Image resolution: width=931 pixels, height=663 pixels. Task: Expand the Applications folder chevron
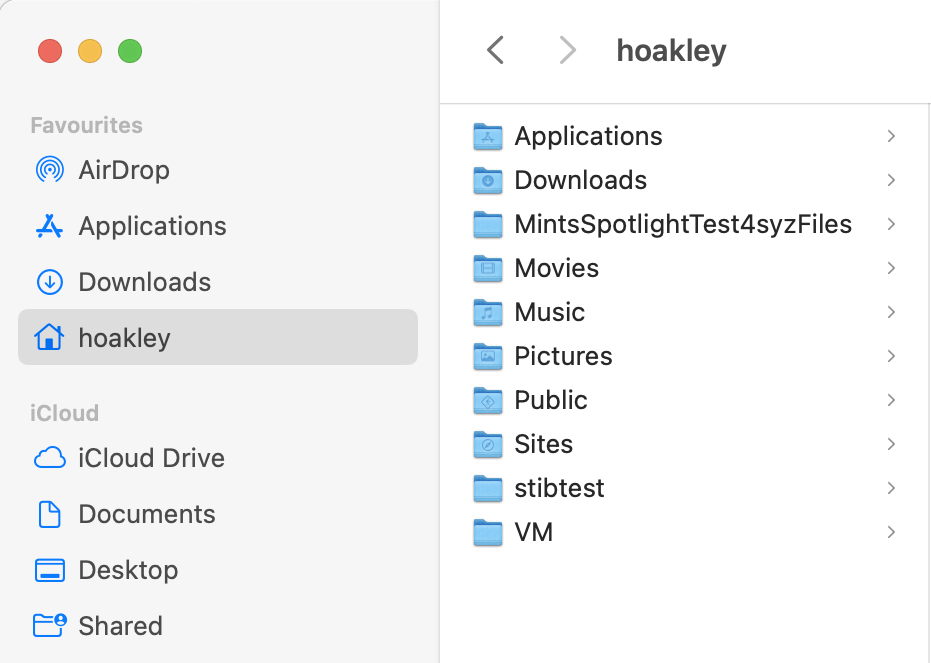coord(890,136)
